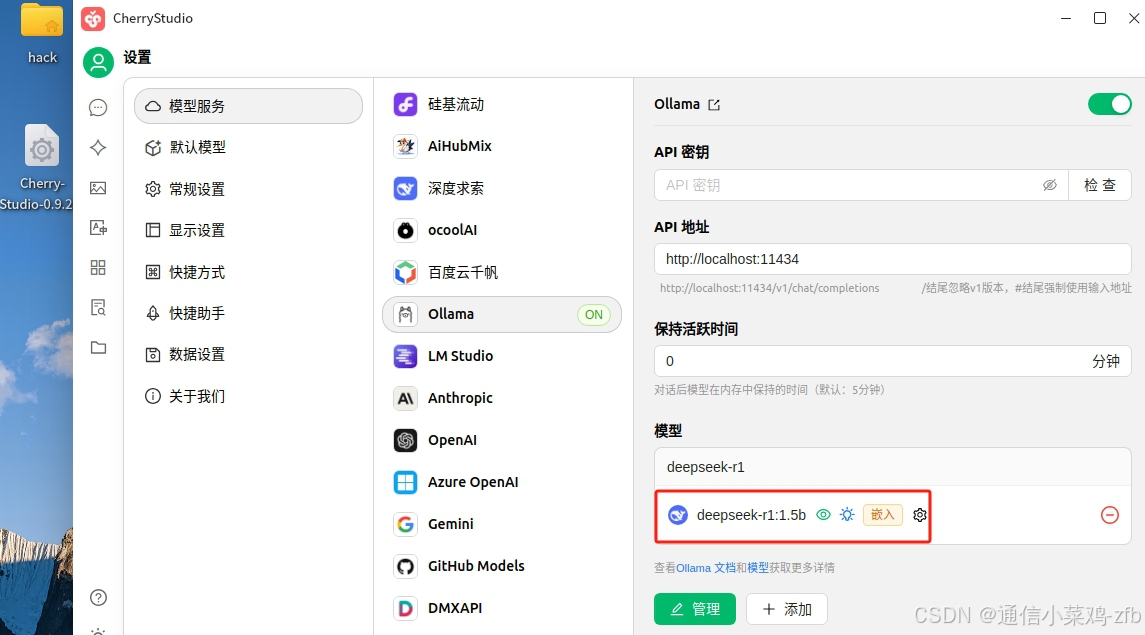
Task: Remove the deepseek-r1:1.5b model
Action: point(1109,515)
